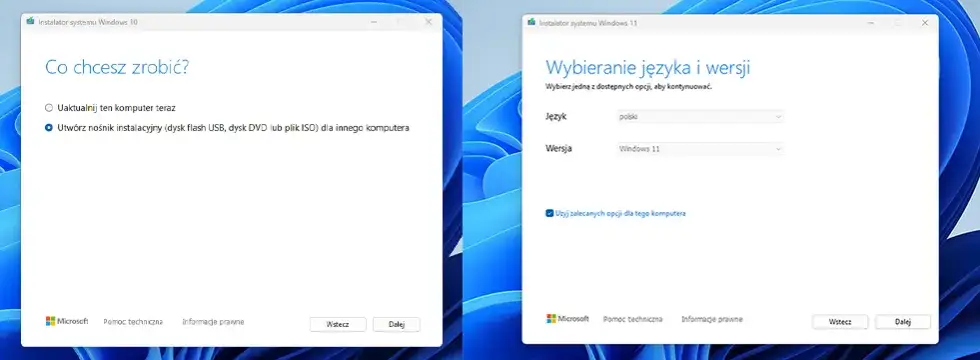Click the Windows 11 installer title bar icon
Image resolution: width=980 pixels, height=360 pixels.
531,22
